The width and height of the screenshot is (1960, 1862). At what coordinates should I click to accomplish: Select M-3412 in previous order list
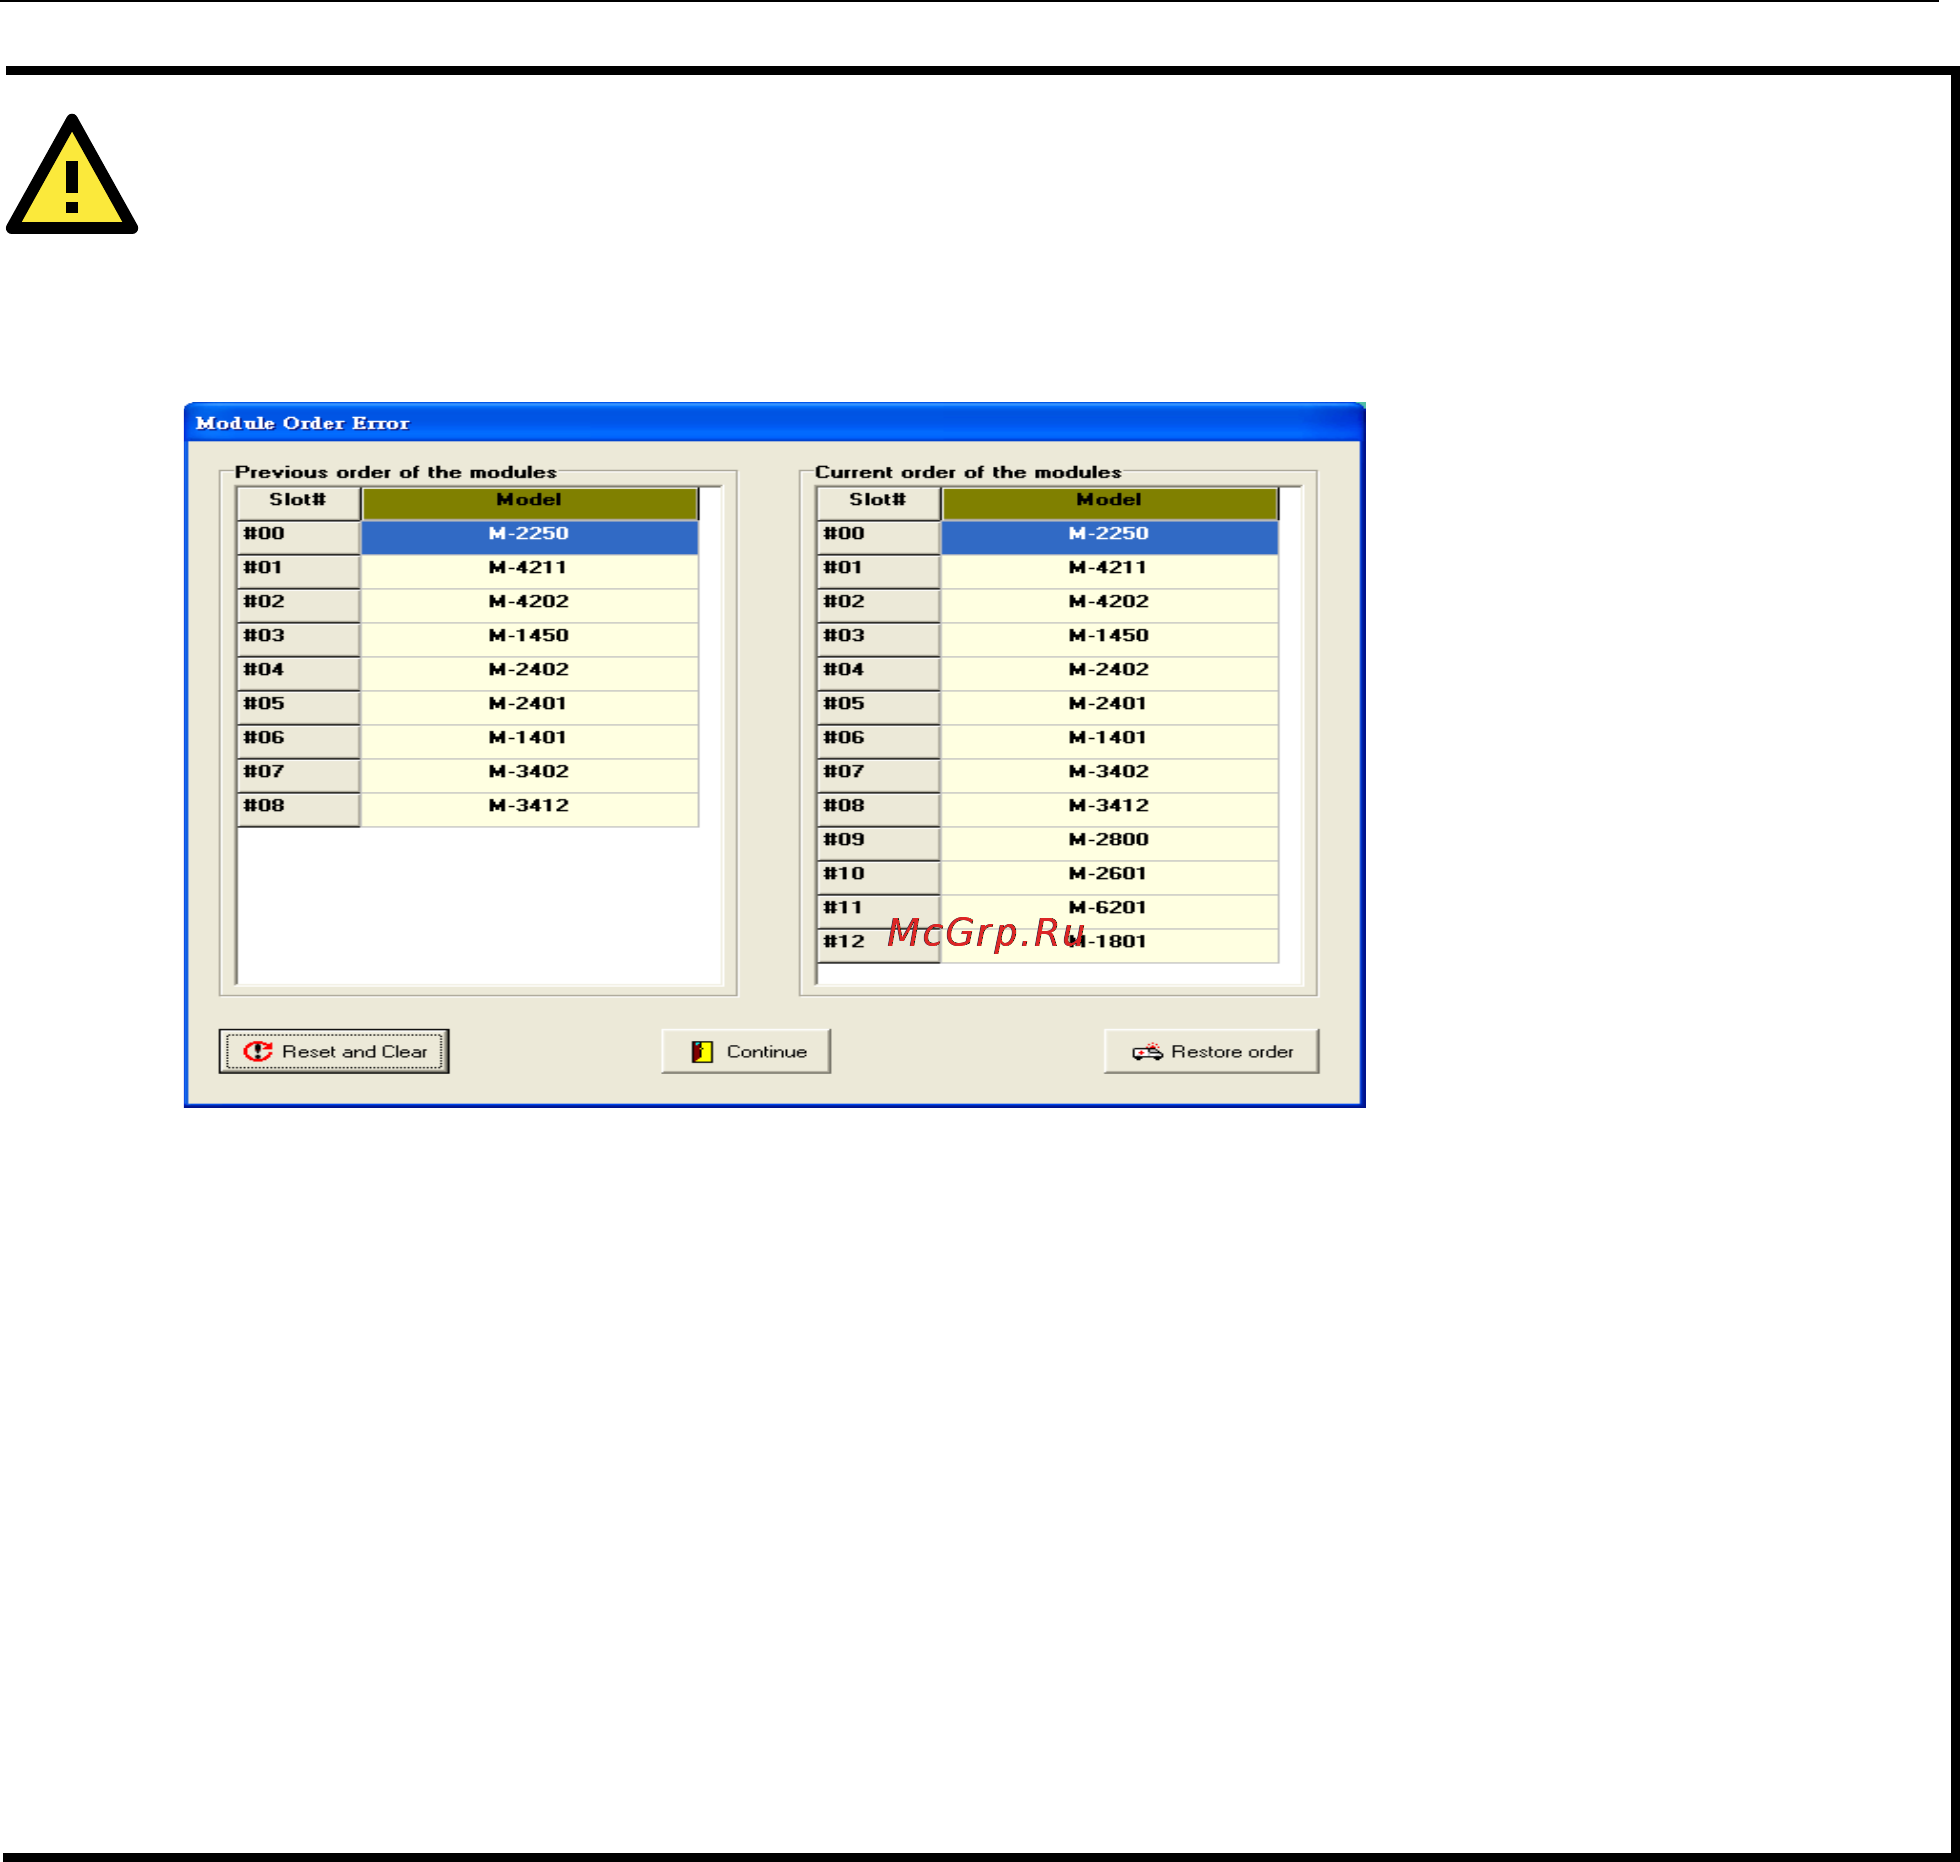[529, 809]
